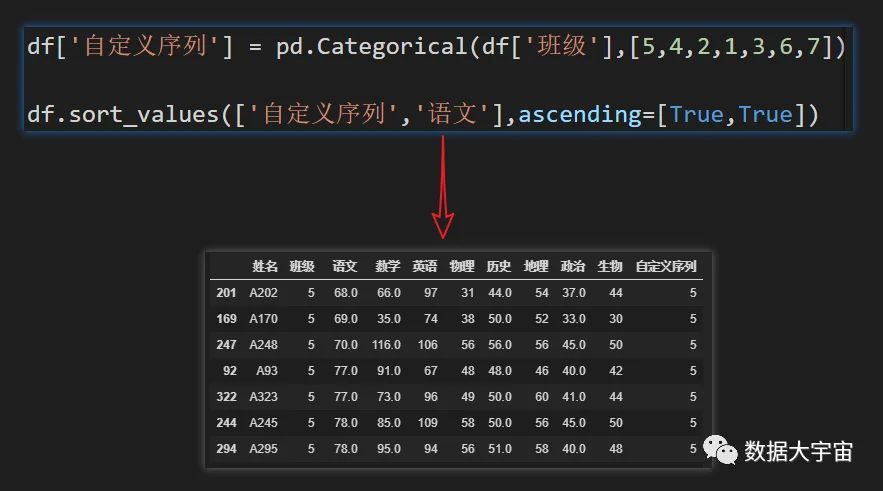This screenshot has width=883, height=491.
Task: Click pd.Categorical in the code line
Action: pos(372,47)
